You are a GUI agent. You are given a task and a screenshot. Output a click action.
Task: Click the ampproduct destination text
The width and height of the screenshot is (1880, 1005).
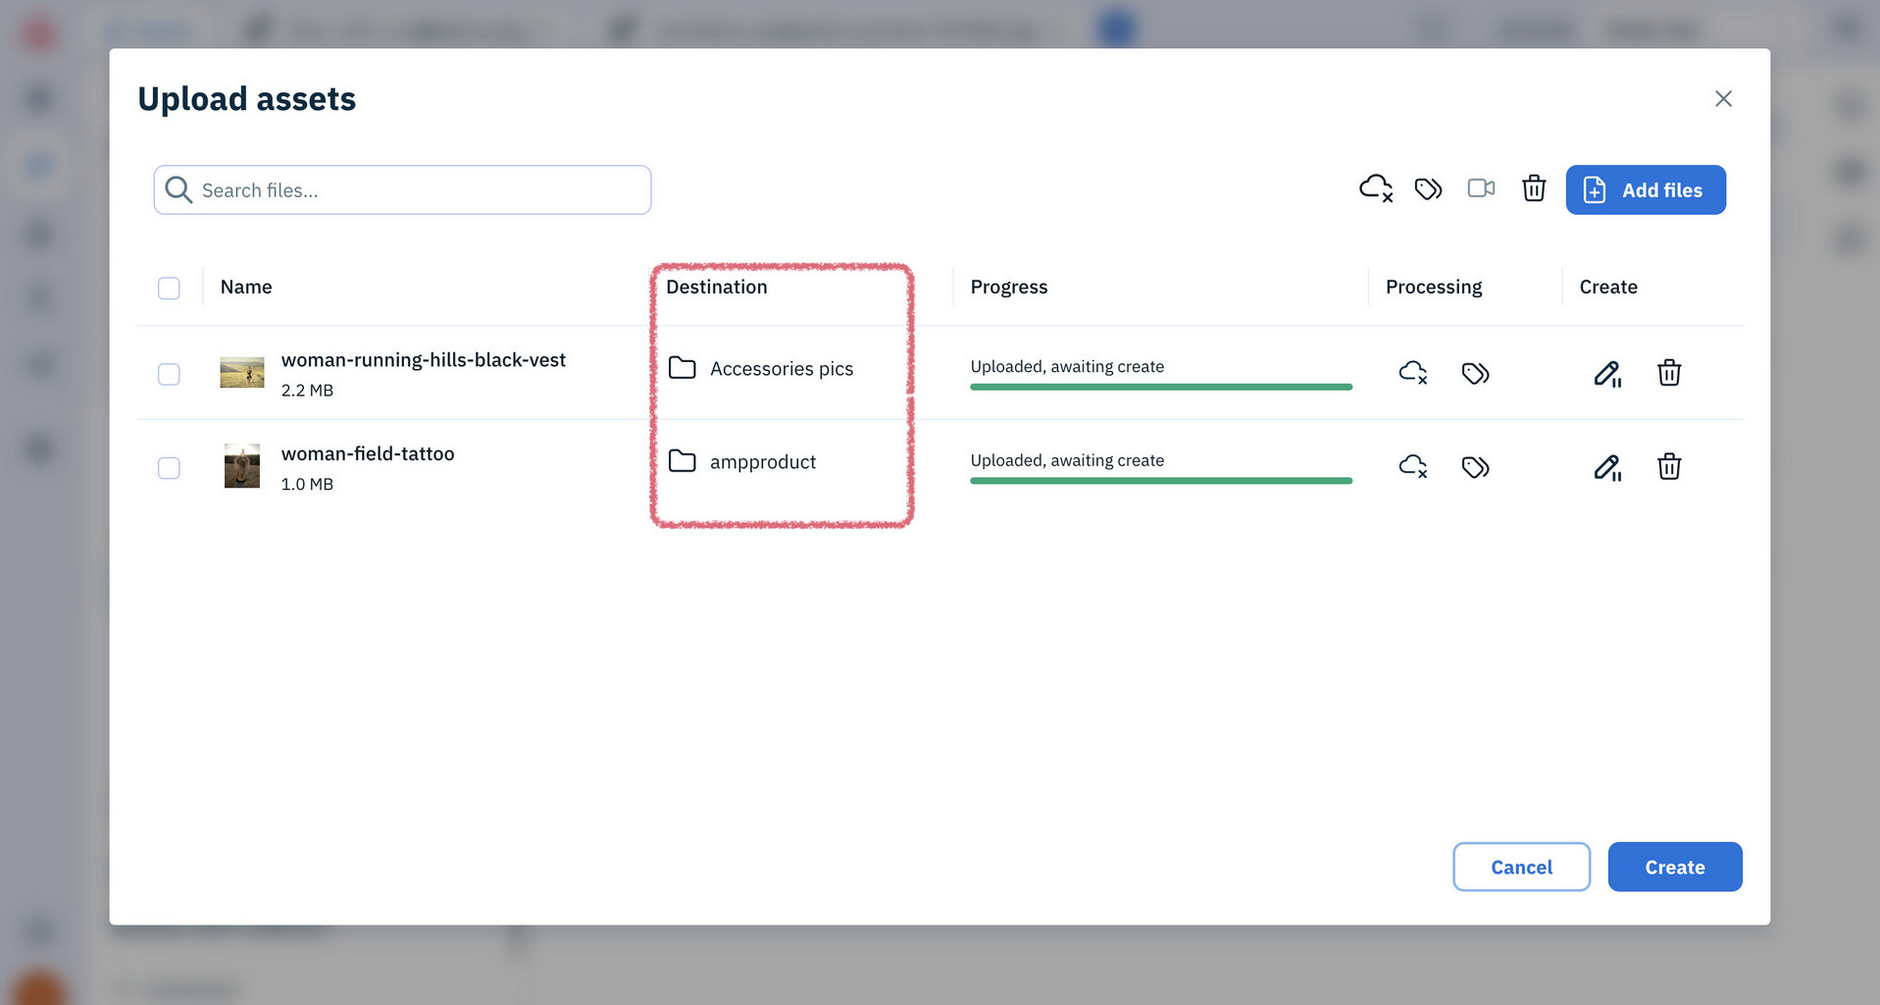click(763, 462)
